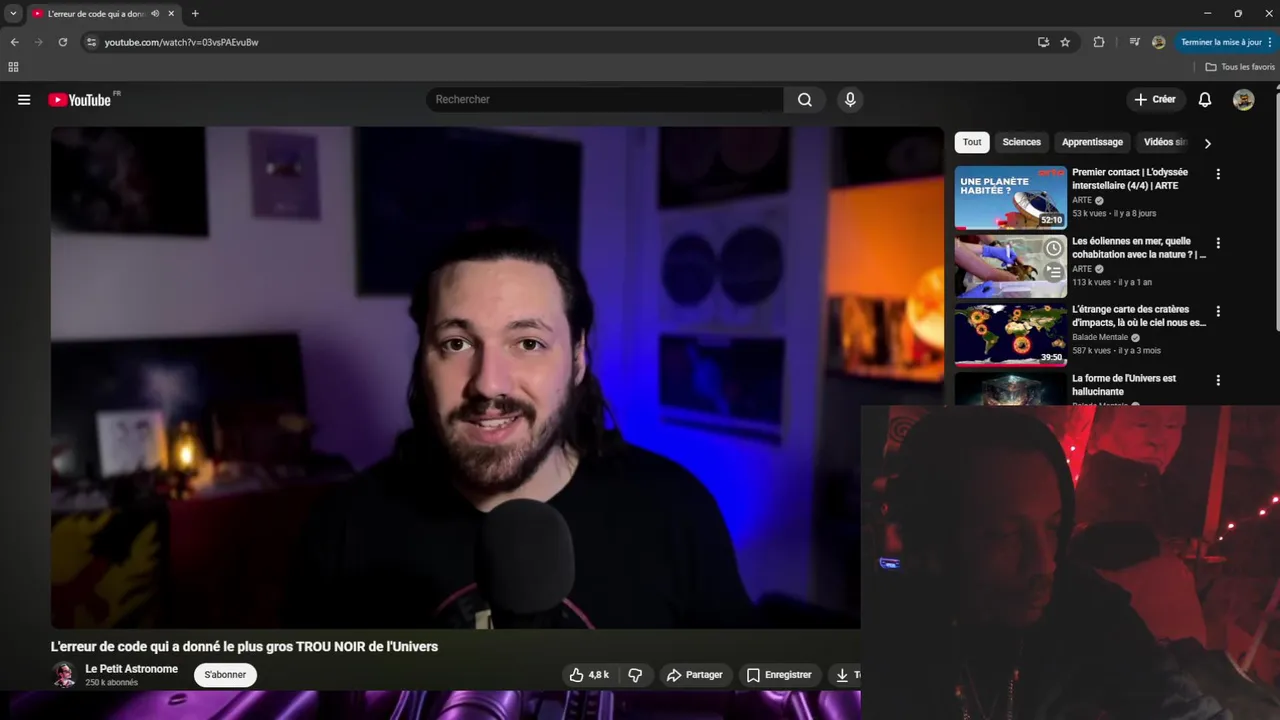This screenshot has width=1280, height=720.
Task: Go back in browser history
Action: coord(14,42)
